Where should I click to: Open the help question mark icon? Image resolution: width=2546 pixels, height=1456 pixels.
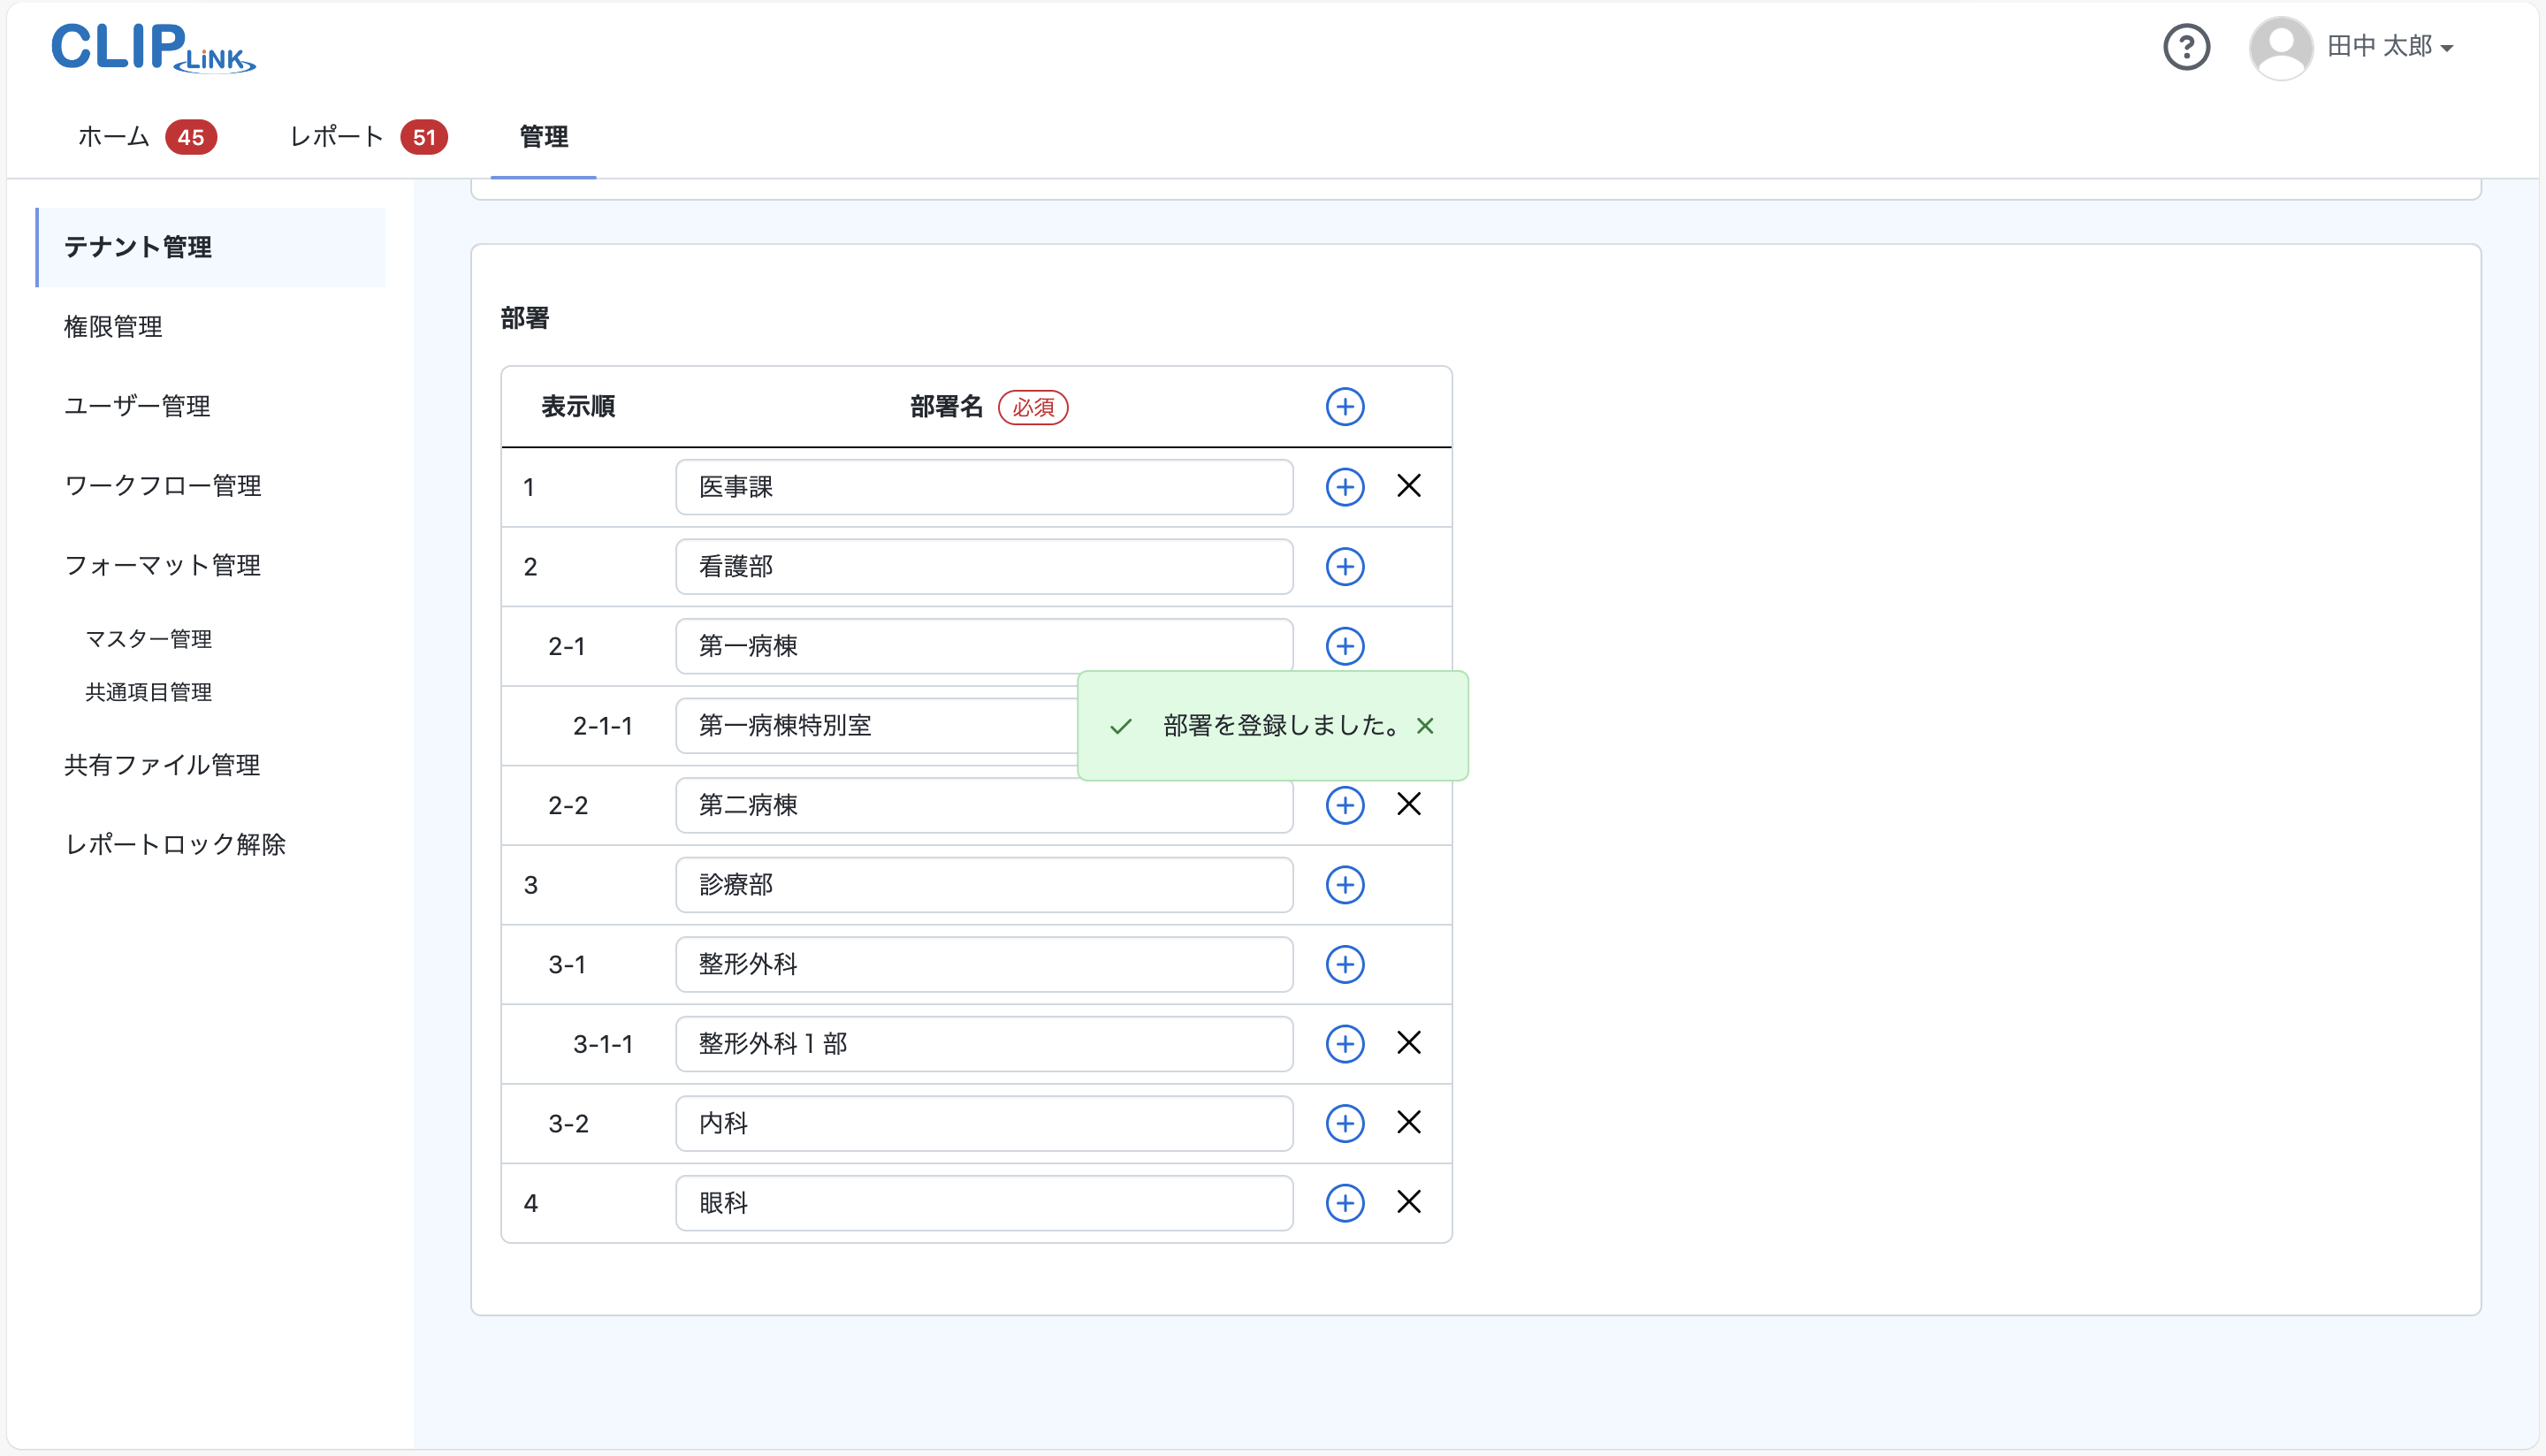pyautogui.click(x=2186, y=47)
